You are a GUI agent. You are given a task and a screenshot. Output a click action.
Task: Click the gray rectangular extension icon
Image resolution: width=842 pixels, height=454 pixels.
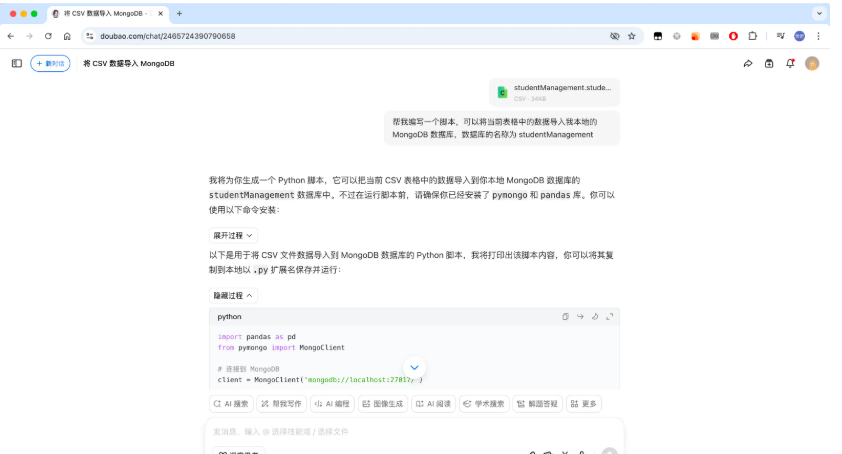point(714,36)
